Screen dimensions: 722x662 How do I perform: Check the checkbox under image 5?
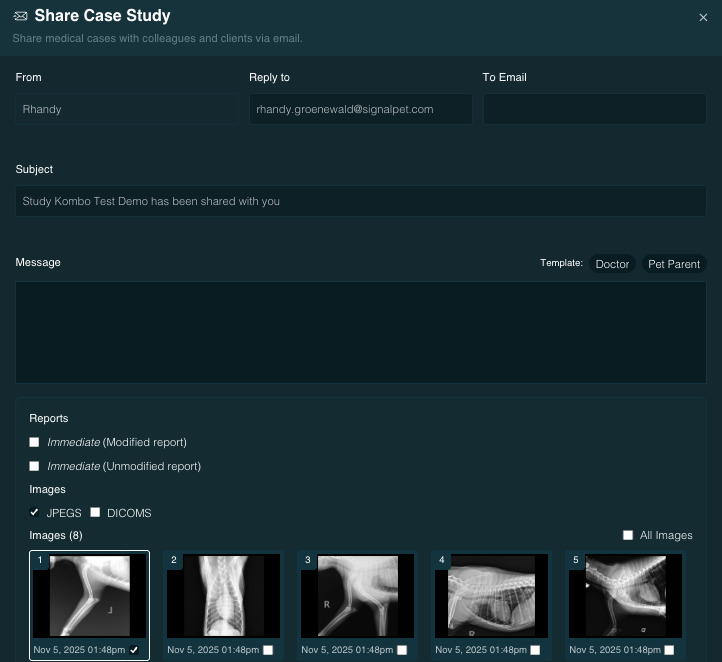pos(670,650)
